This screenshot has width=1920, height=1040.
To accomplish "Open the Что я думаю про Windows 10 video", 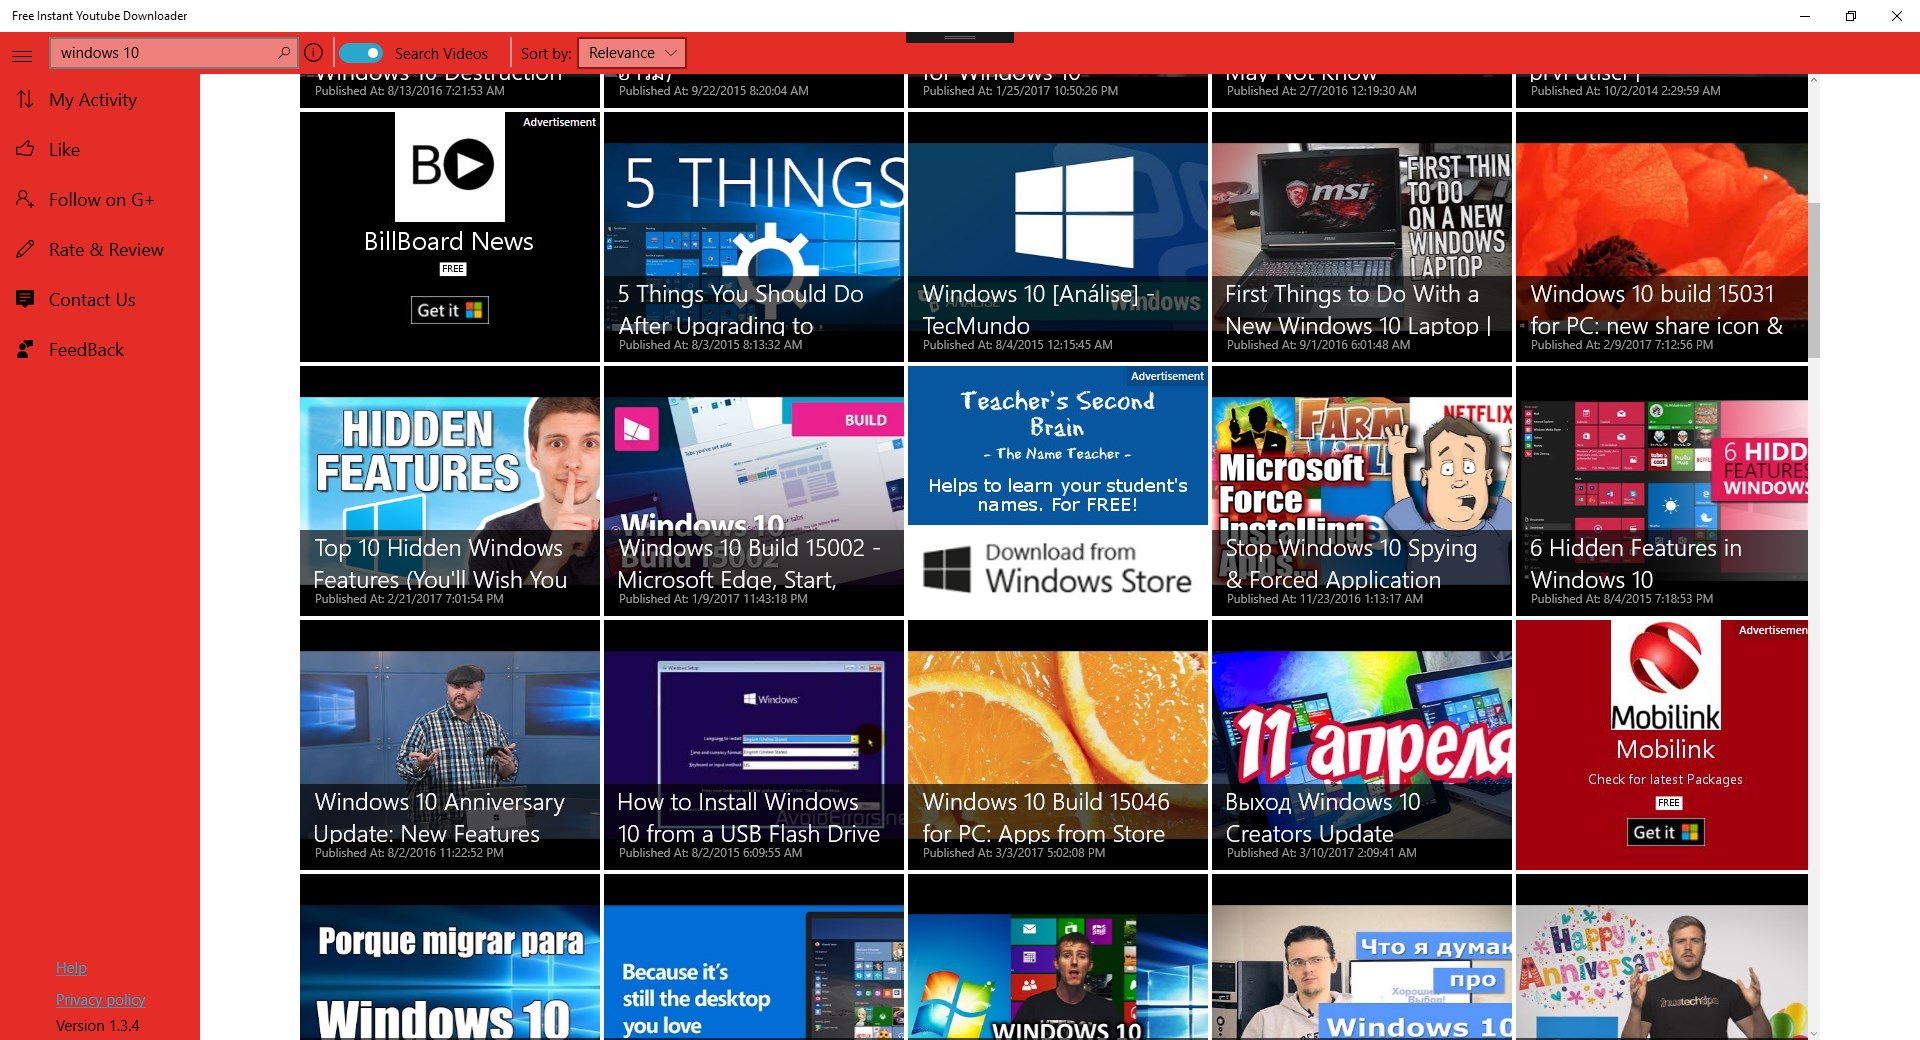I will click(1362, 957).
